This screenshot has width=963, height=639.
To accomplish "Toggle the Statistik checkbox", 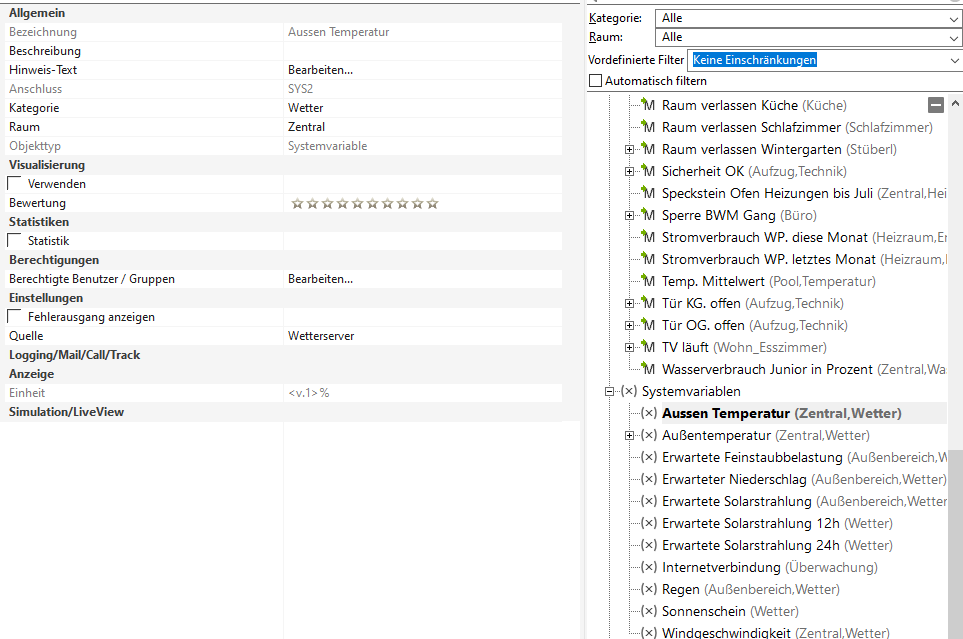I will point(15,241).
